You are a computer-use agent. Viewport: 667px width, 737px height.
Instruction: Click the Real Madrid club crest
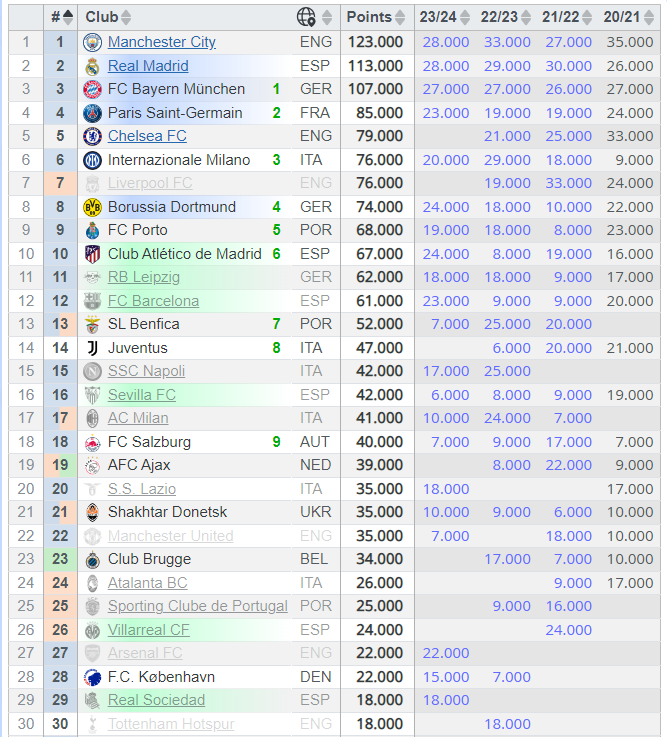point(92,66)
